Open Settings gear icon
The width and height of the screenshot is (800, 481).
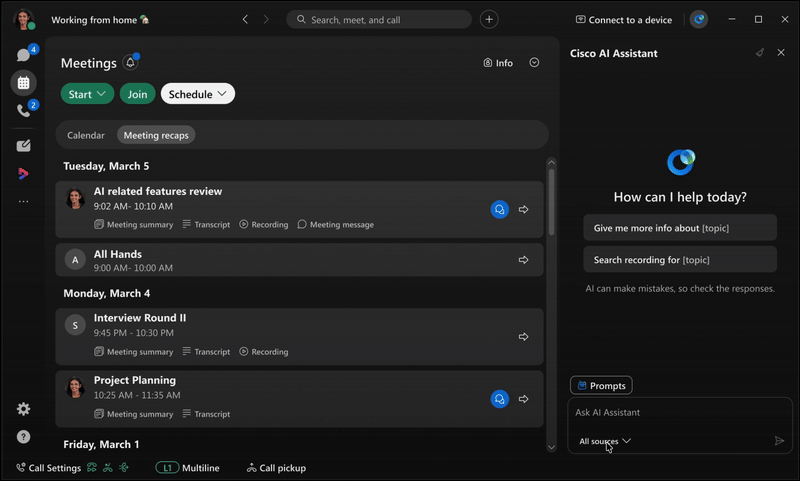coord(23,409)
